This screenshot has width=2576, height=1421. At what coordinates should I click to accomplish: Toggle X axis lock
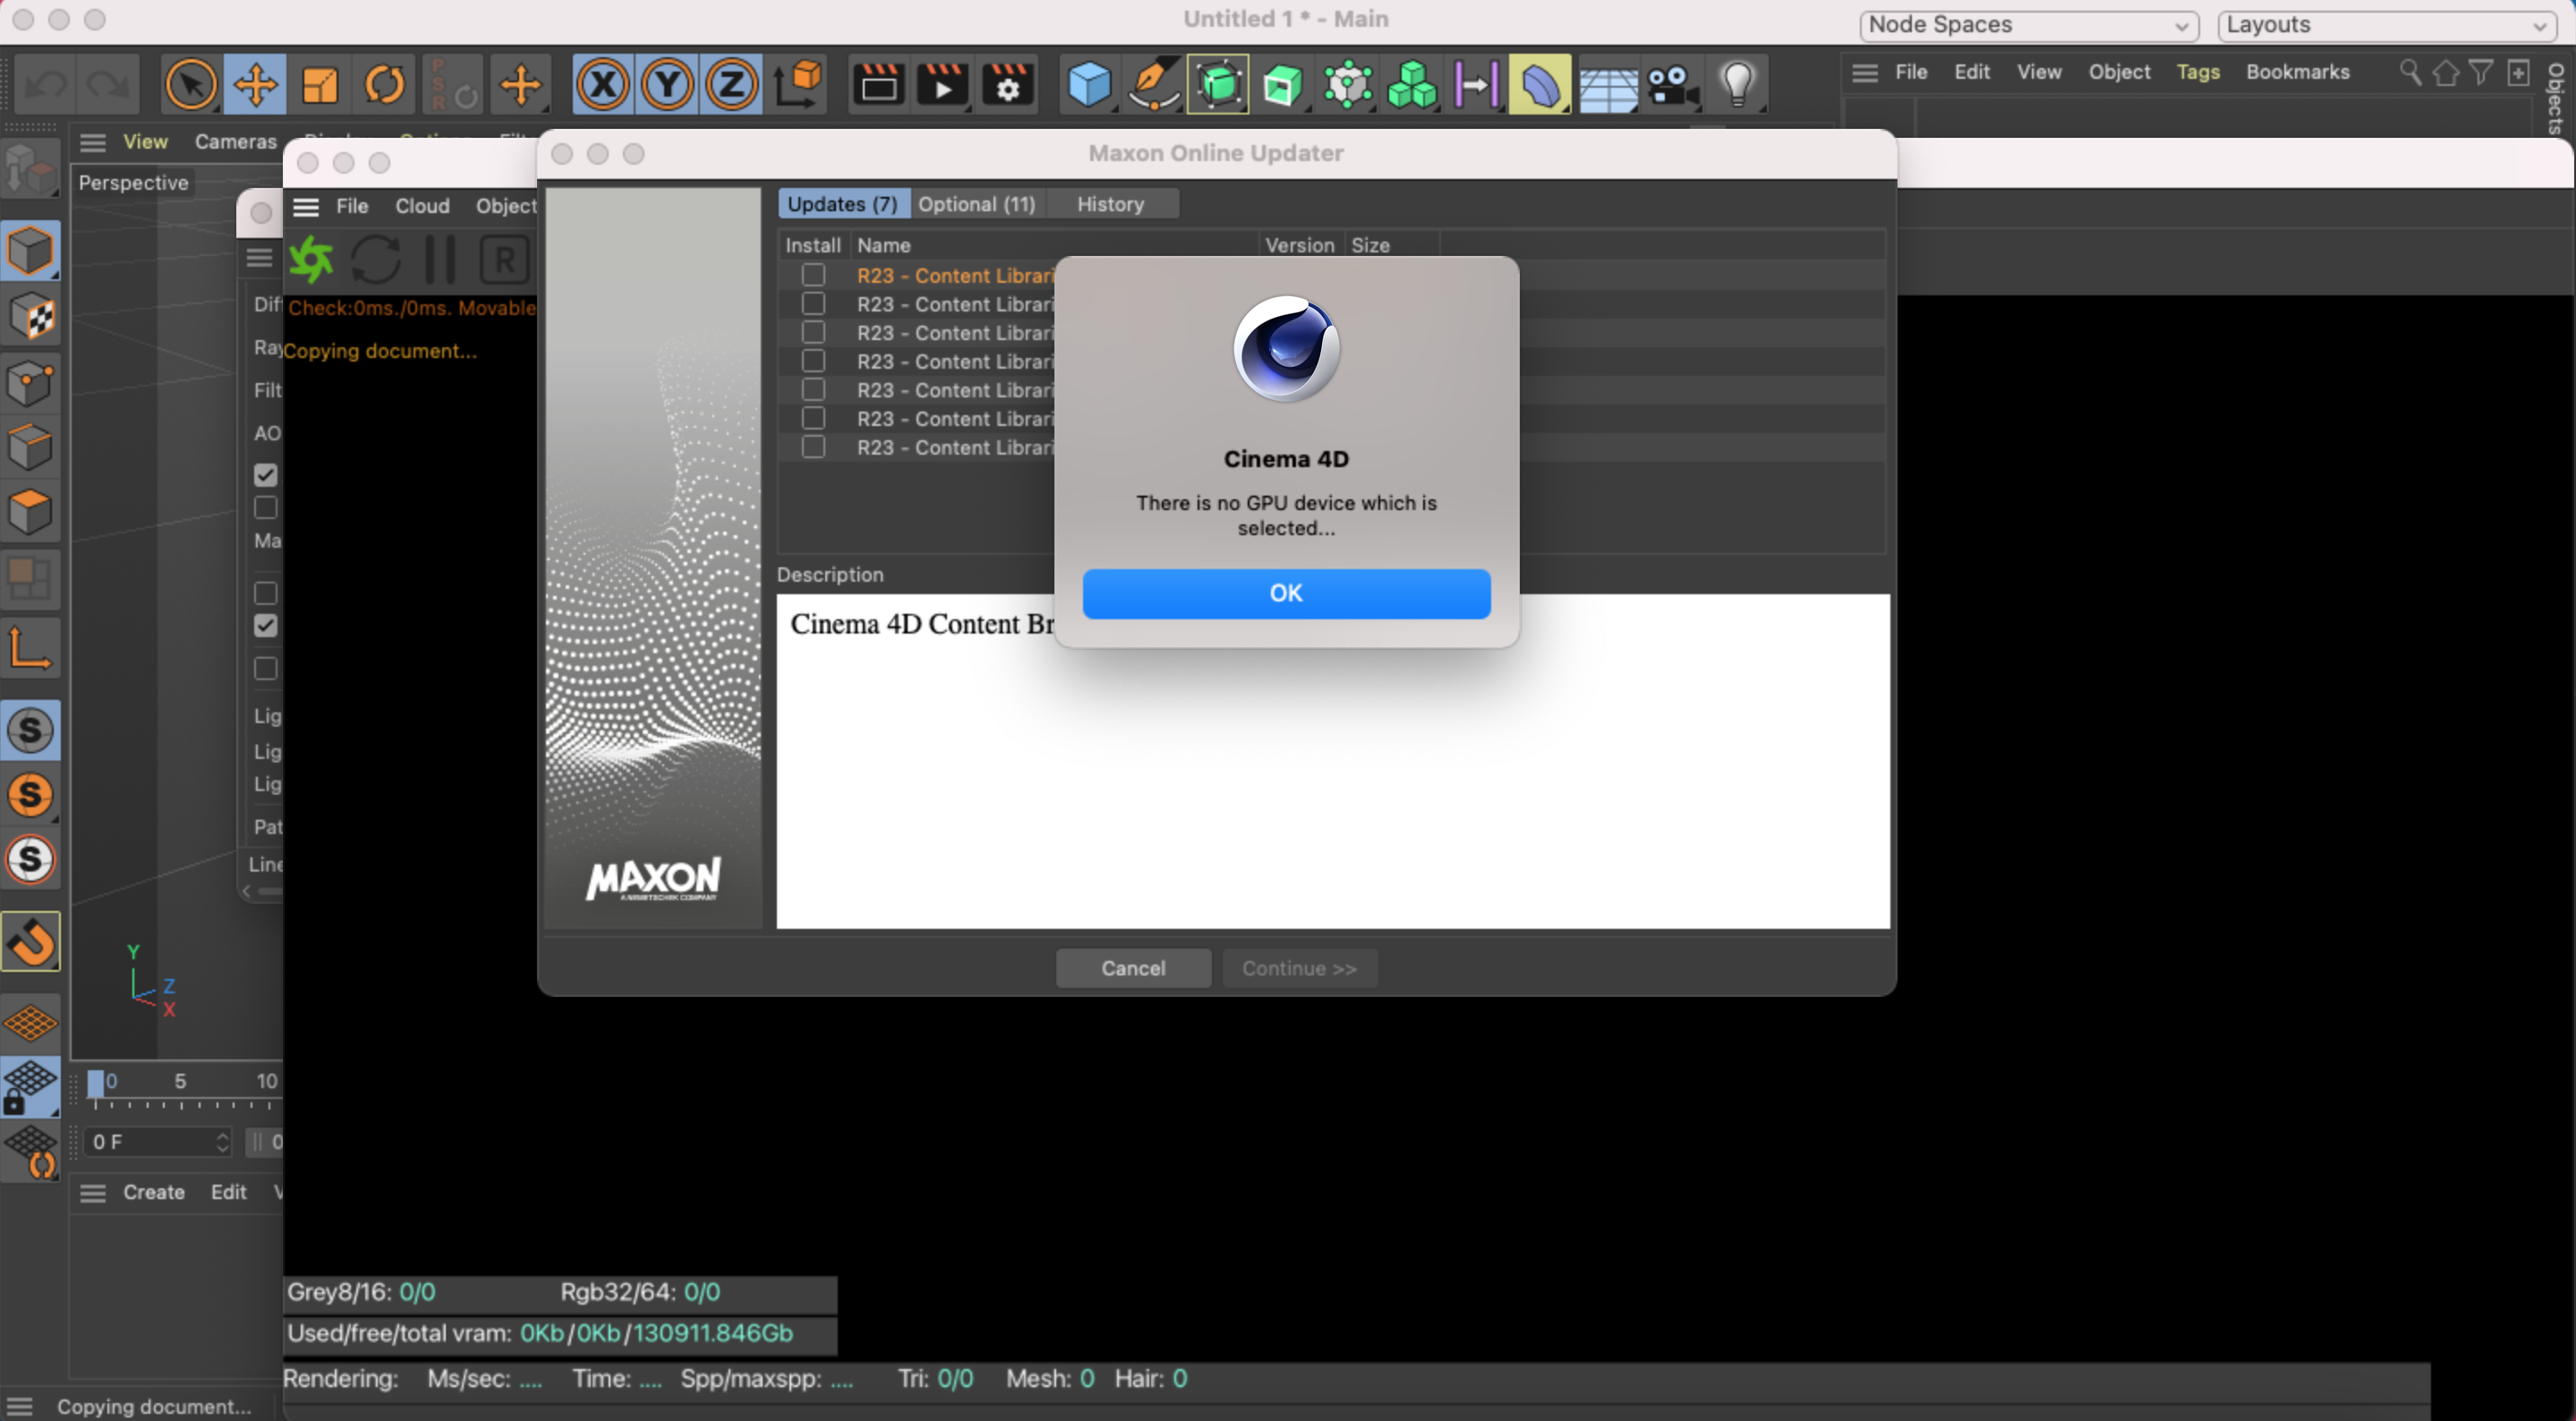pyautogui.click(x=602, y=85)
